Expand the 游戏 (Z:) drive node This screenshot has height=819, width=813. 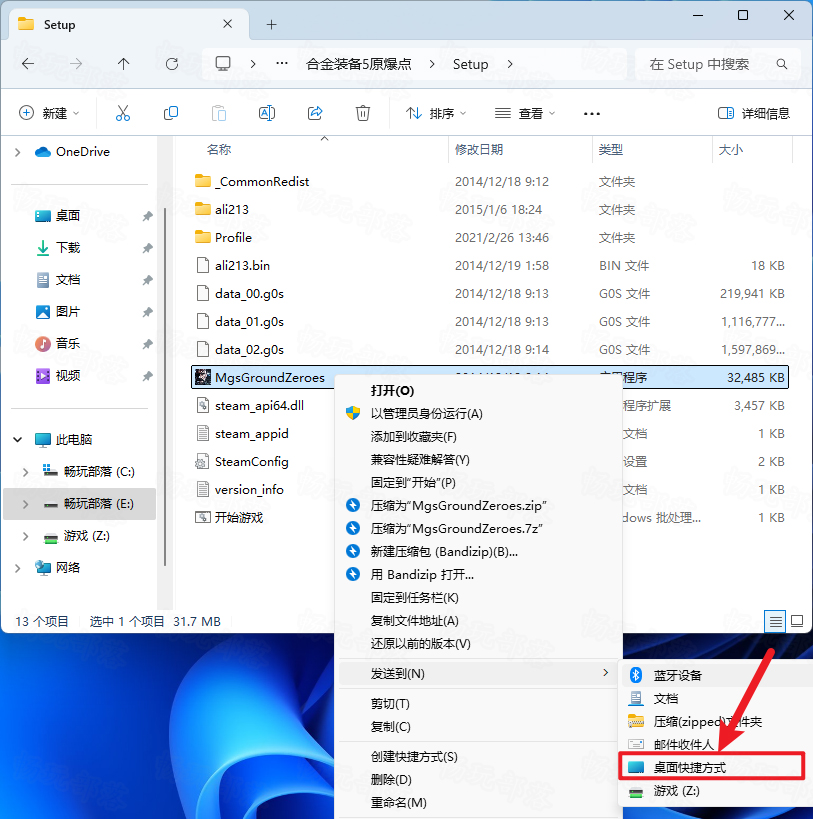coord(25,536)
